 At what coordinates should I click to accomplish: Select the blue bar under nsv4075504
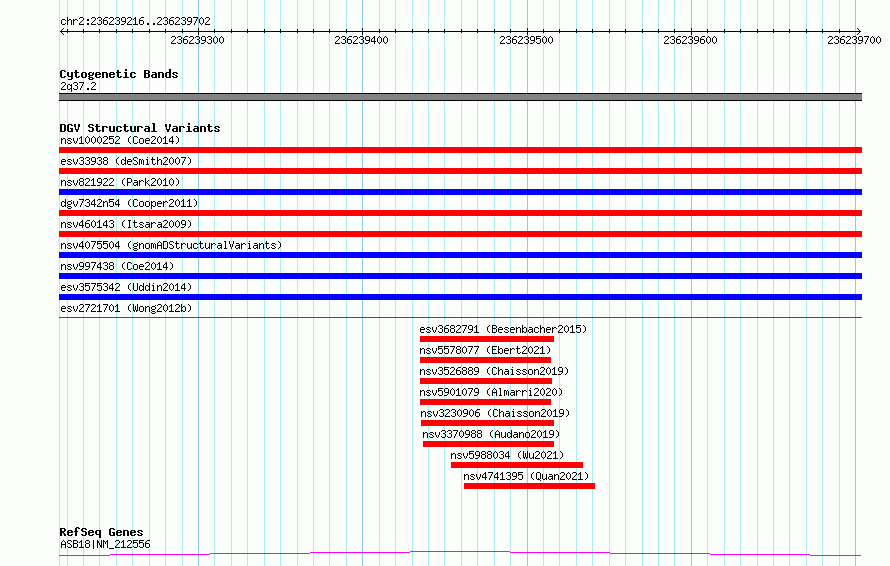coord(460,255)
